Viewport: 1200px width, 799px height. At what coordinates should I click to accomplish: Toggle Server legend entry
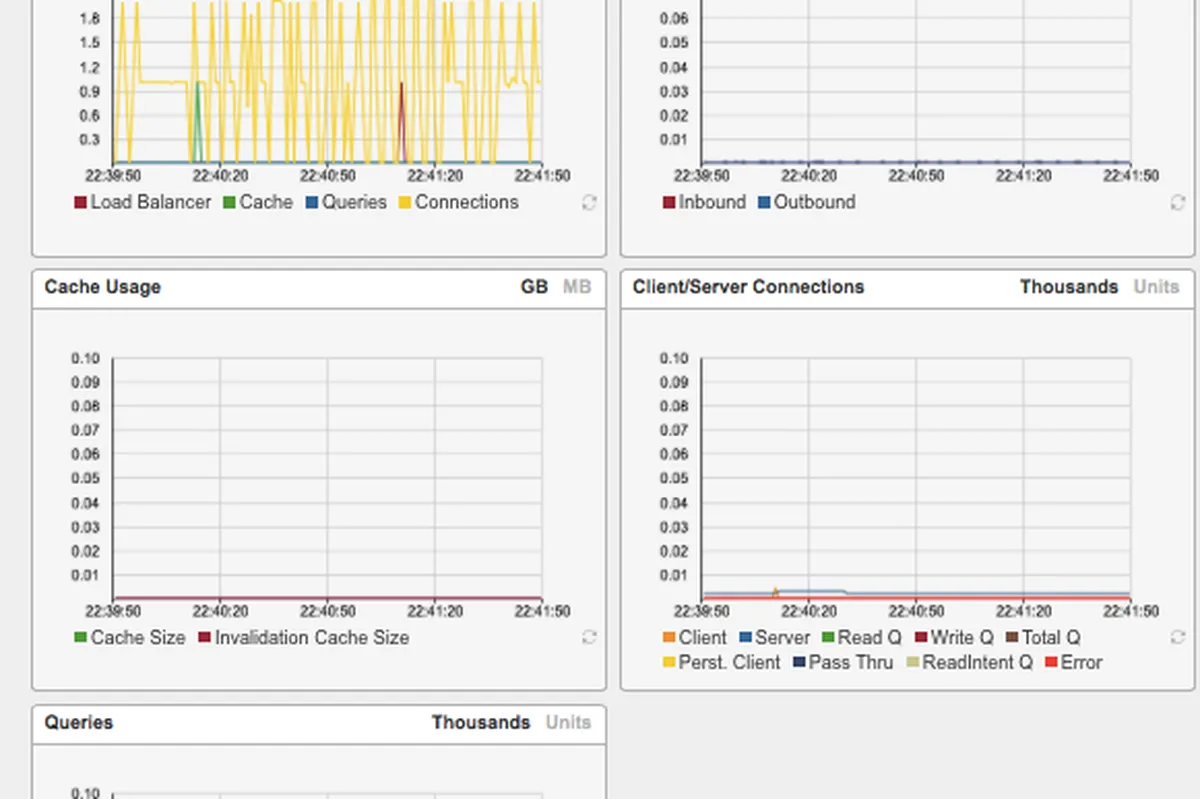774,637
